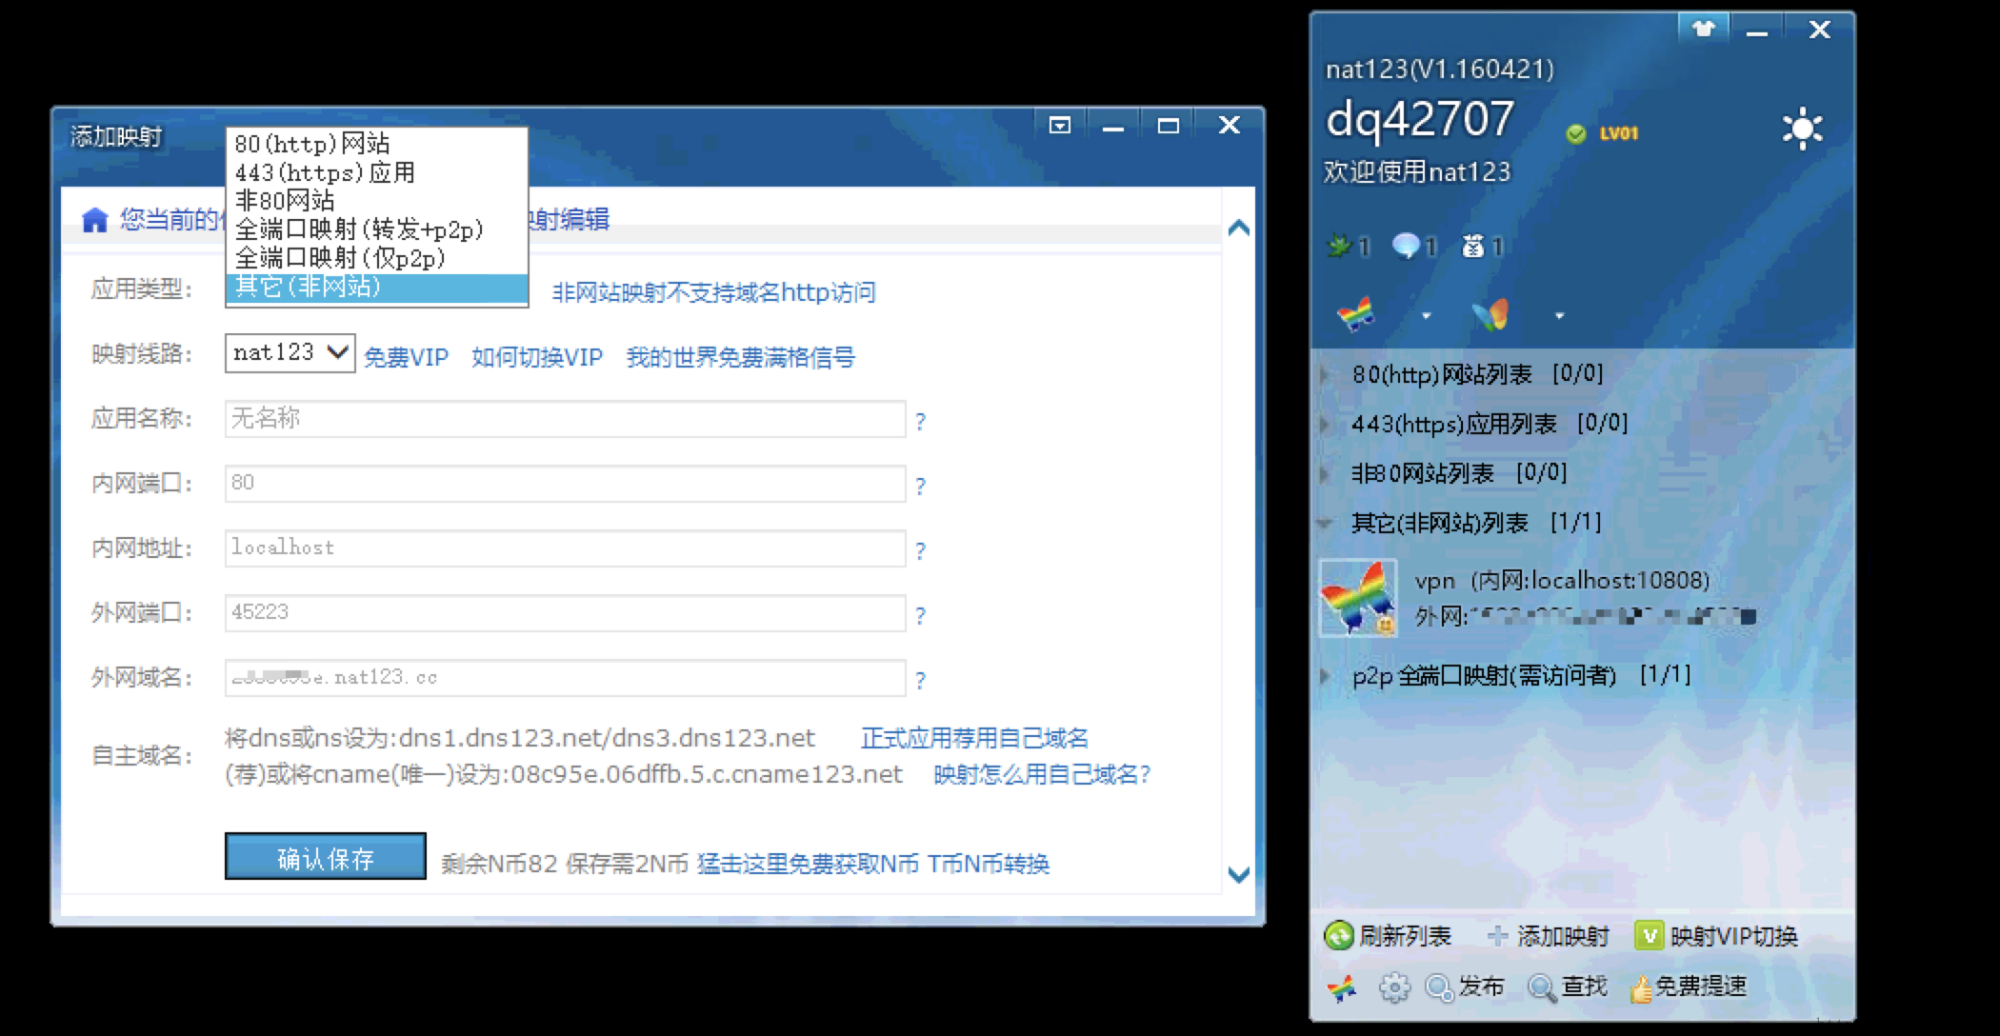Open skin shirt icon in nat123 titlebar
Screen dimensions: 2000x1036
(1703, 28)
